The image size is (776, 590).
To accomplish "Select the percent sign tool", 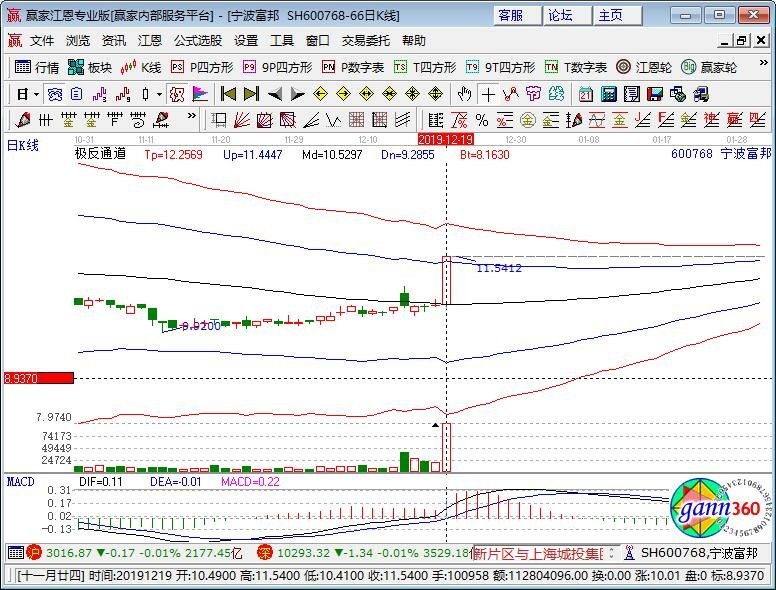I will coord(482,120).
